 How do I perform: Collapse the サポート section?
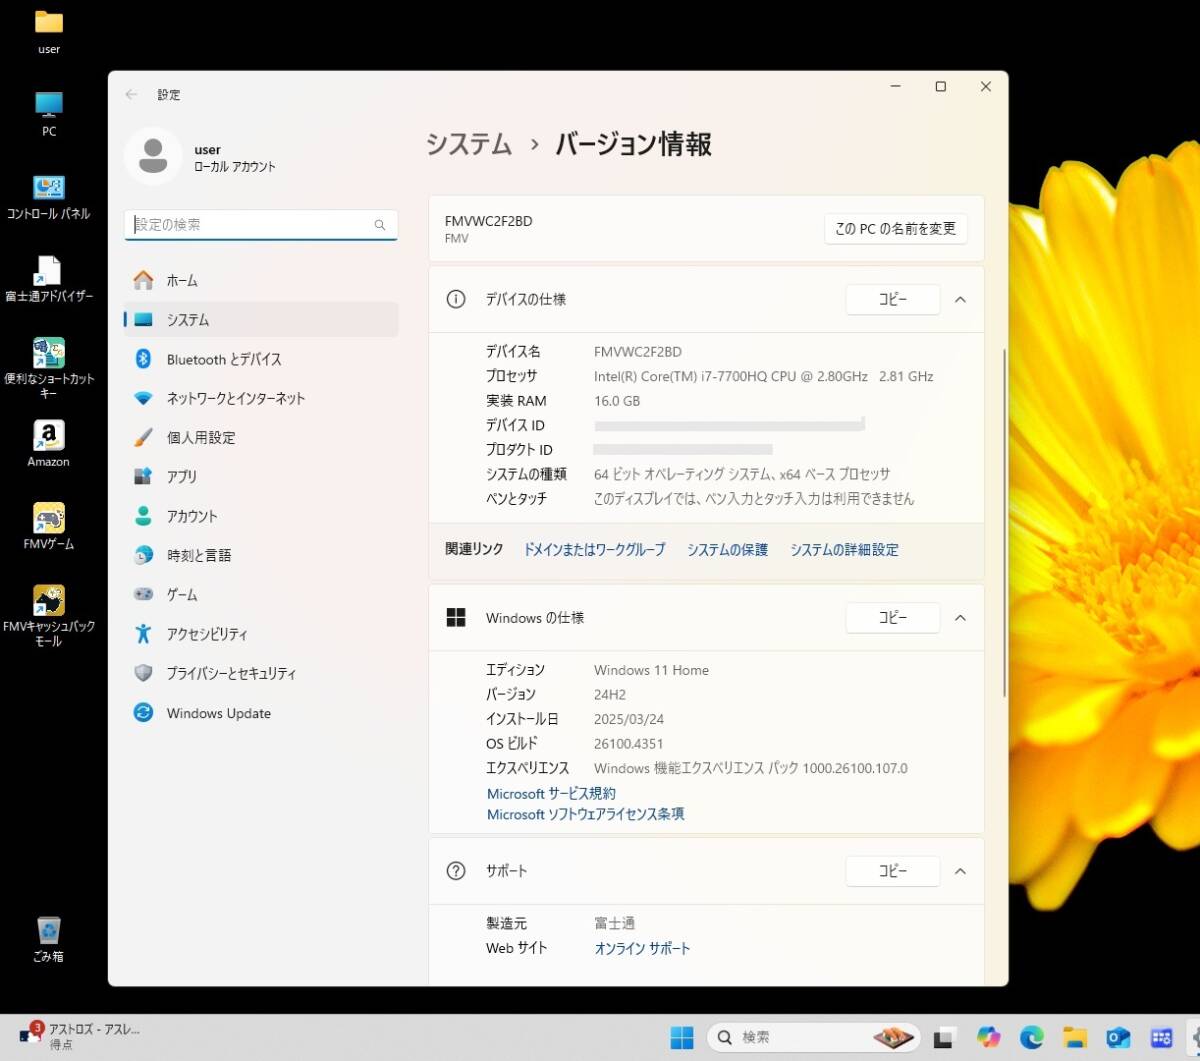960,871
